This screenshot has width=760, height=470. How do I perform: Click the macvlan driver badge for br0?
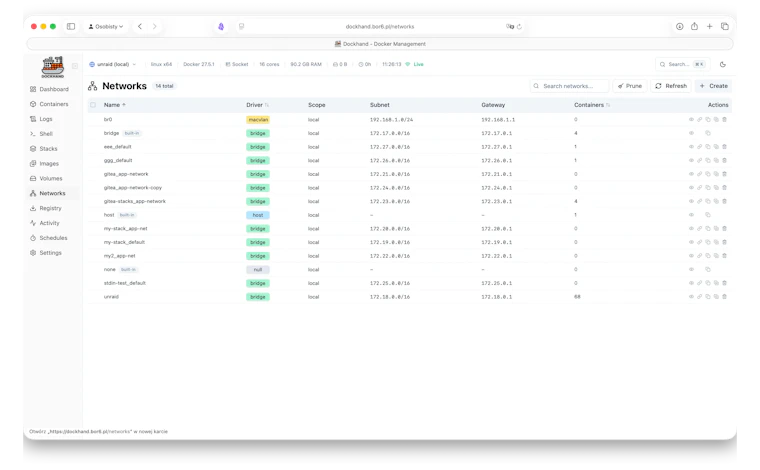258,120
